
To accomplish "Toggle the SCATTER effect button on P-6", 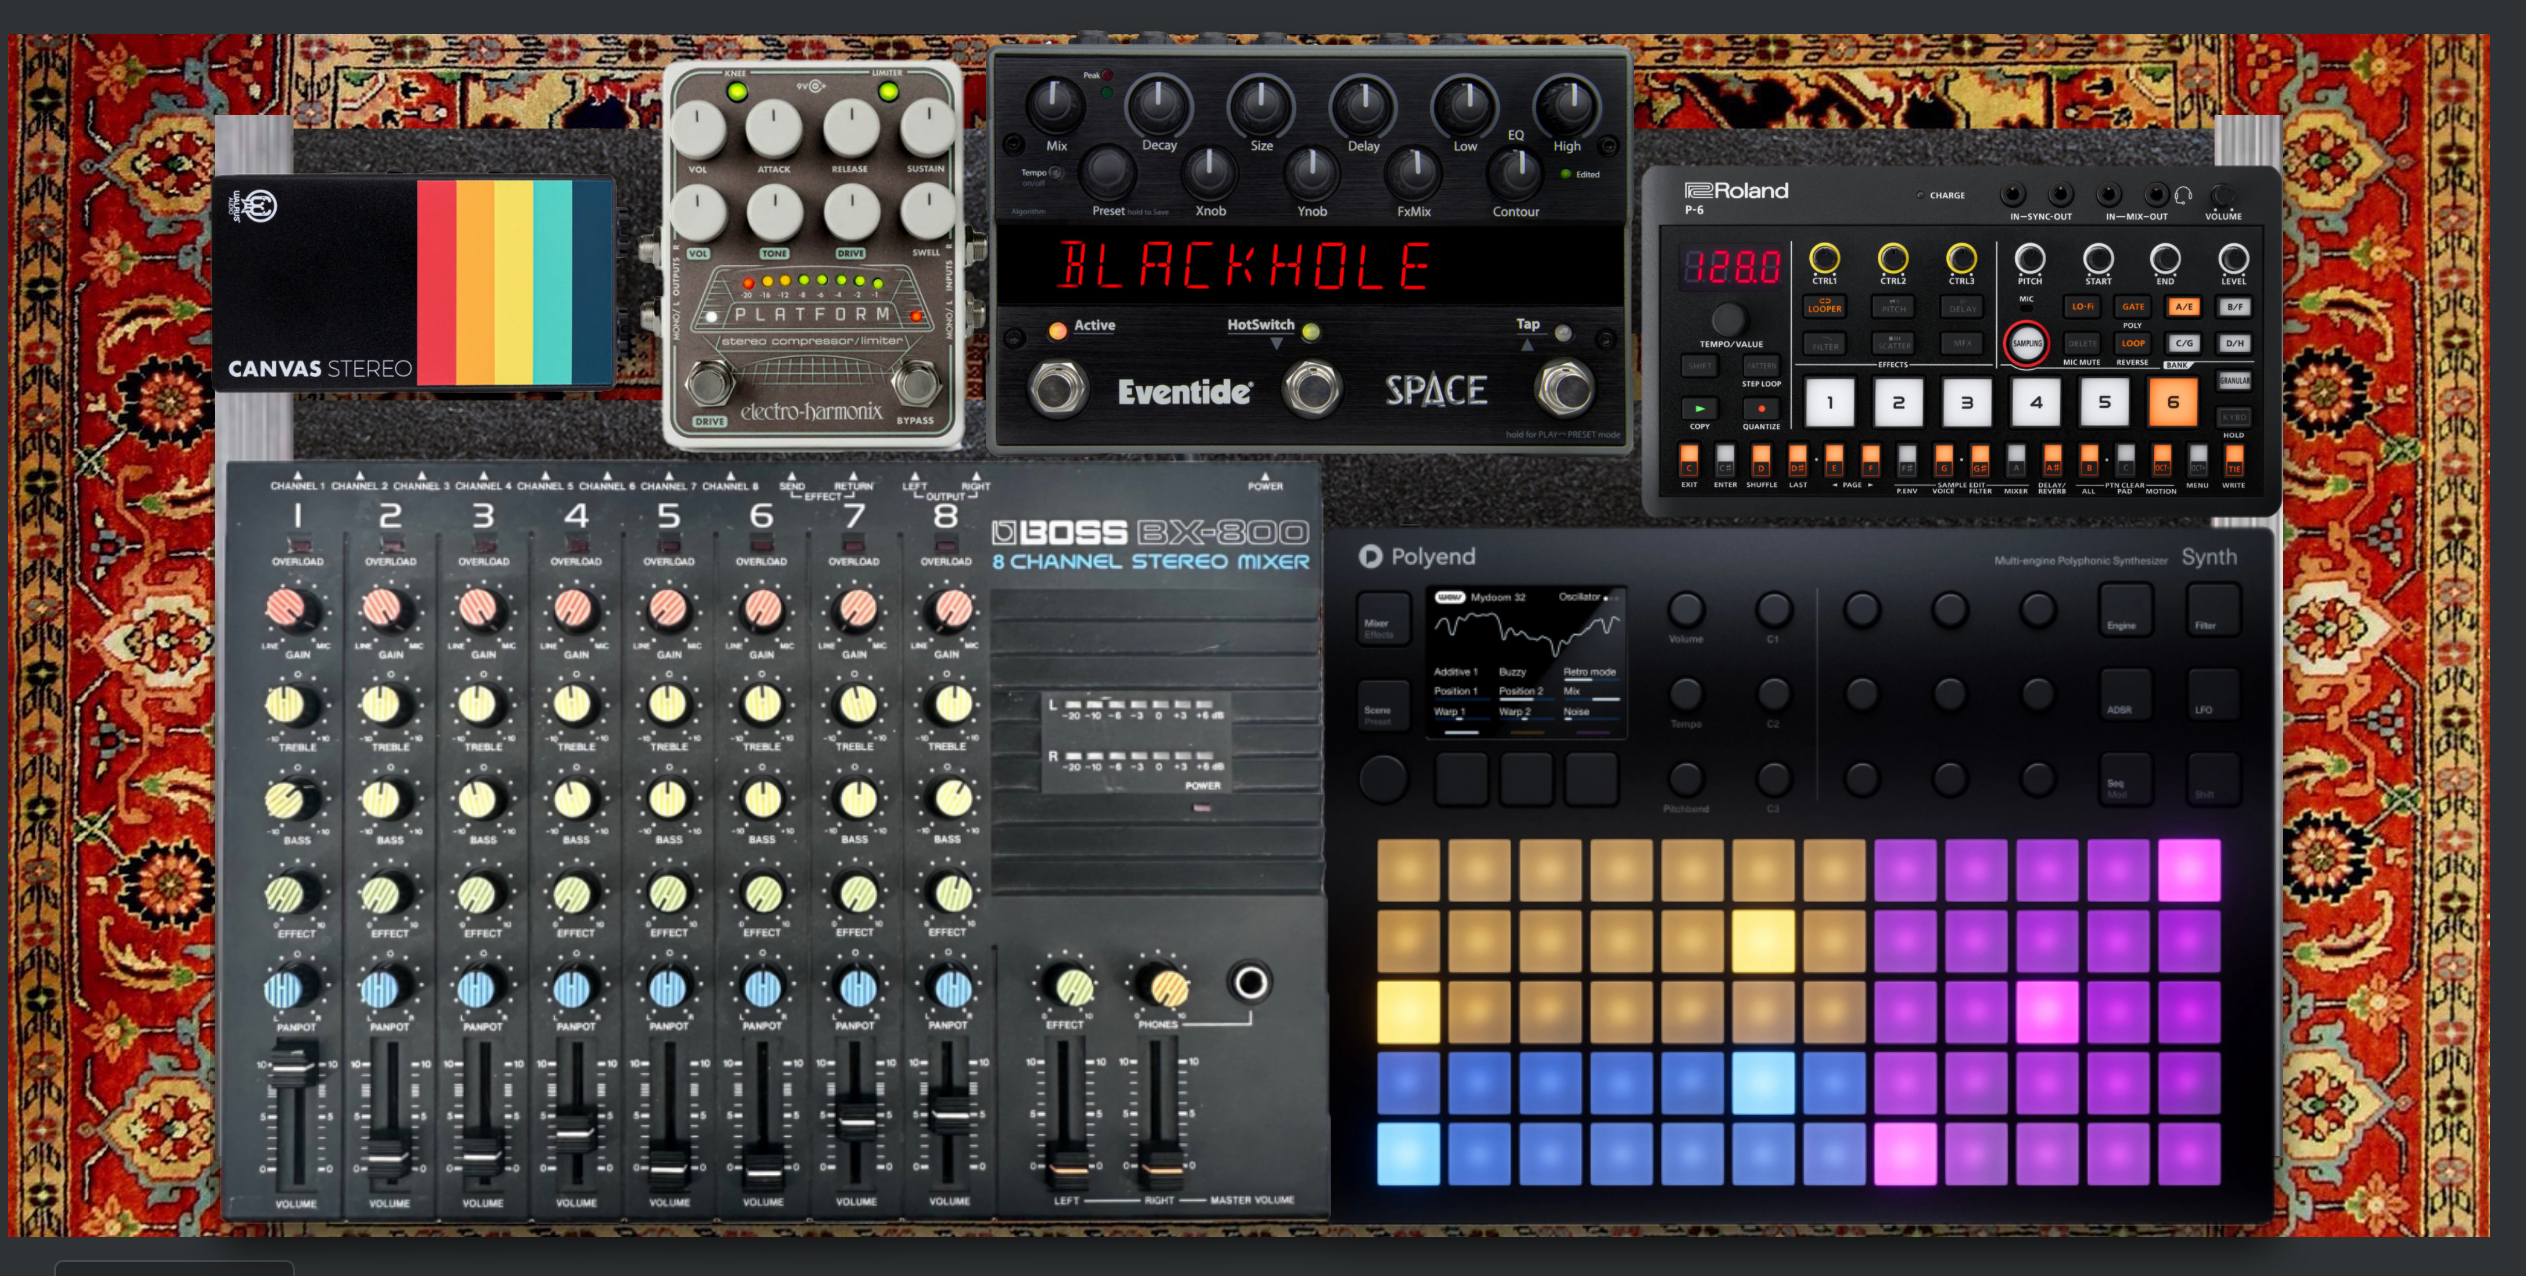I will tap(1894, 343).
